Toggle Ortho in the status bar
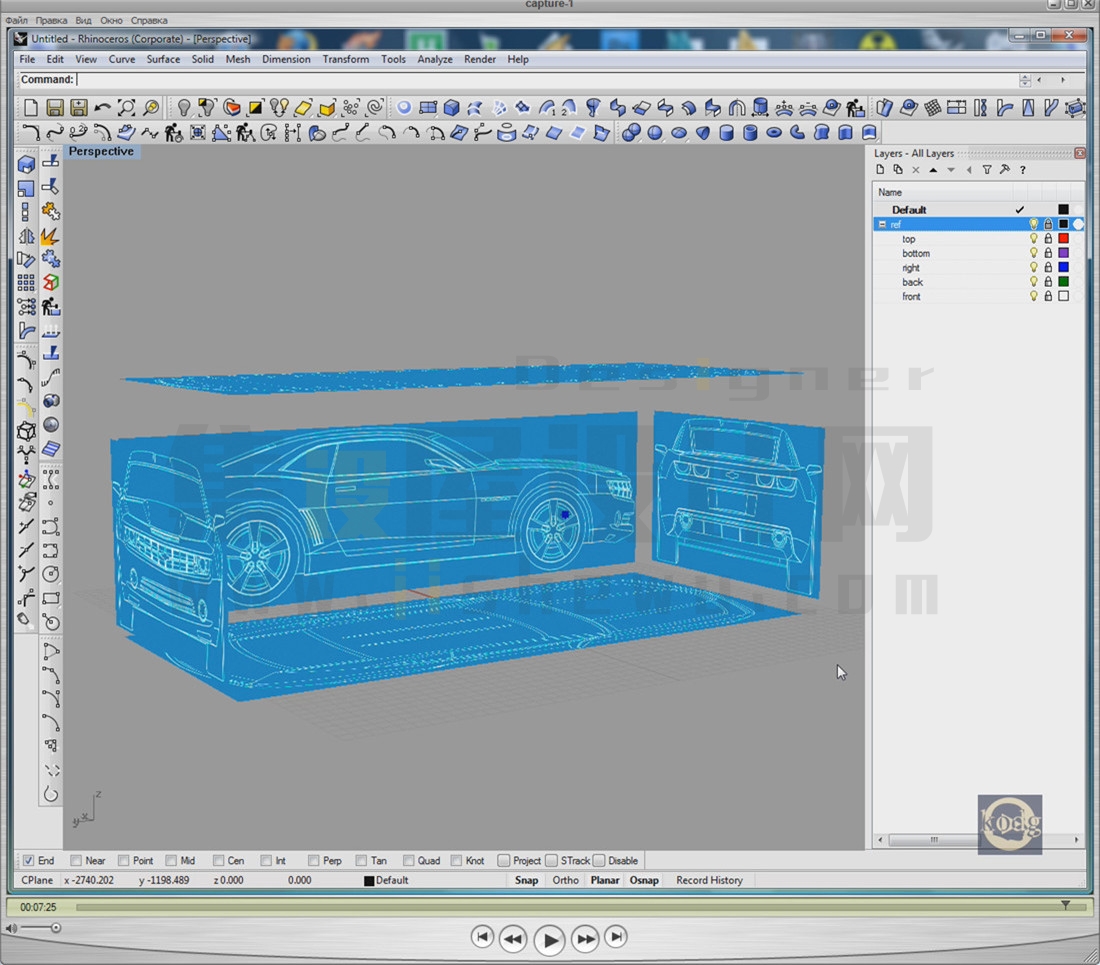1100x965 pixels. pos(565,880)
